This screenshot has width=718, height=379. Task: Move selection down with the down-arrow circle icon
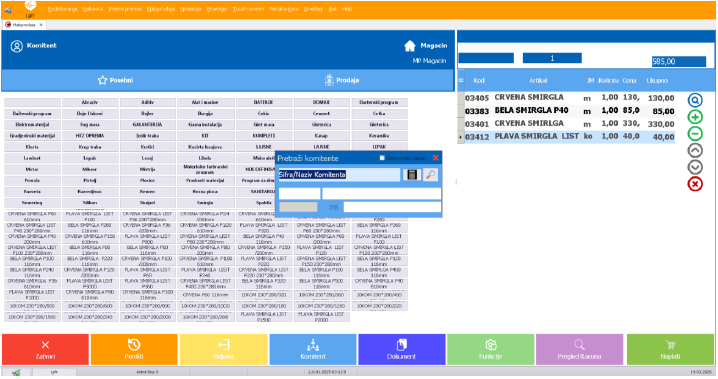click(695, 167)
